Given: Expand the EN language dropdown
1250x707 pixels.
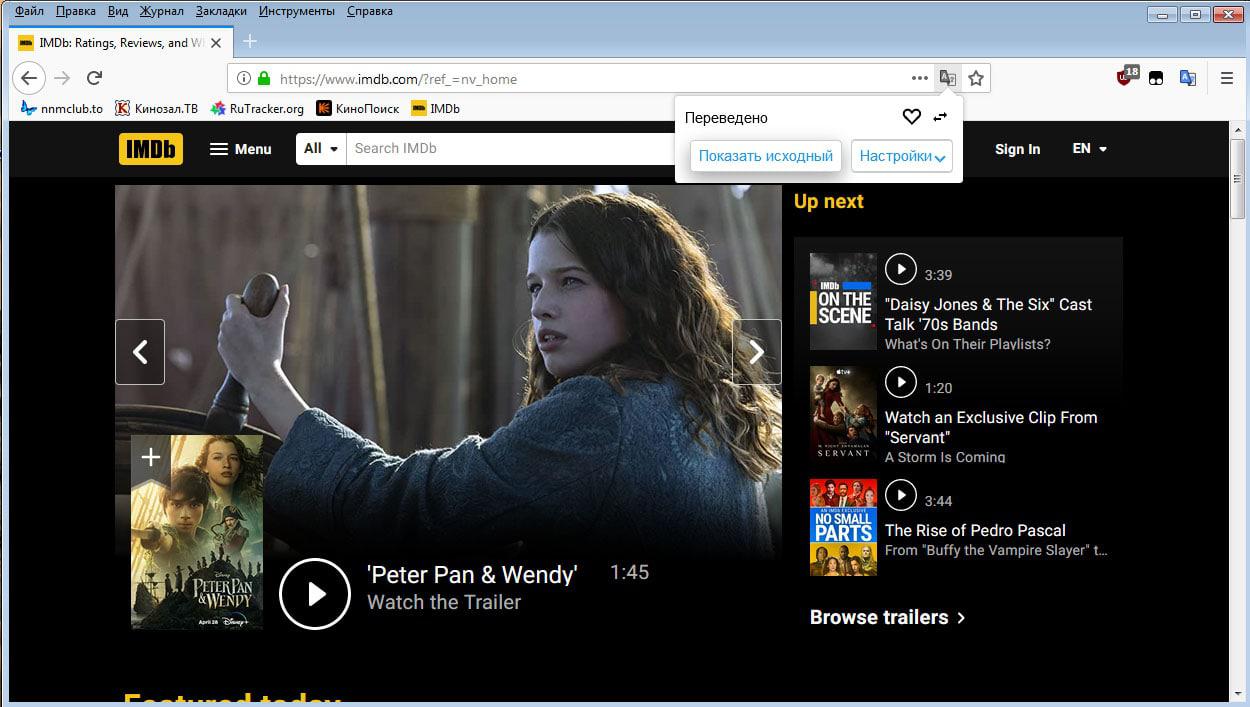Looking at the screenshot, I should [1090, 148].
